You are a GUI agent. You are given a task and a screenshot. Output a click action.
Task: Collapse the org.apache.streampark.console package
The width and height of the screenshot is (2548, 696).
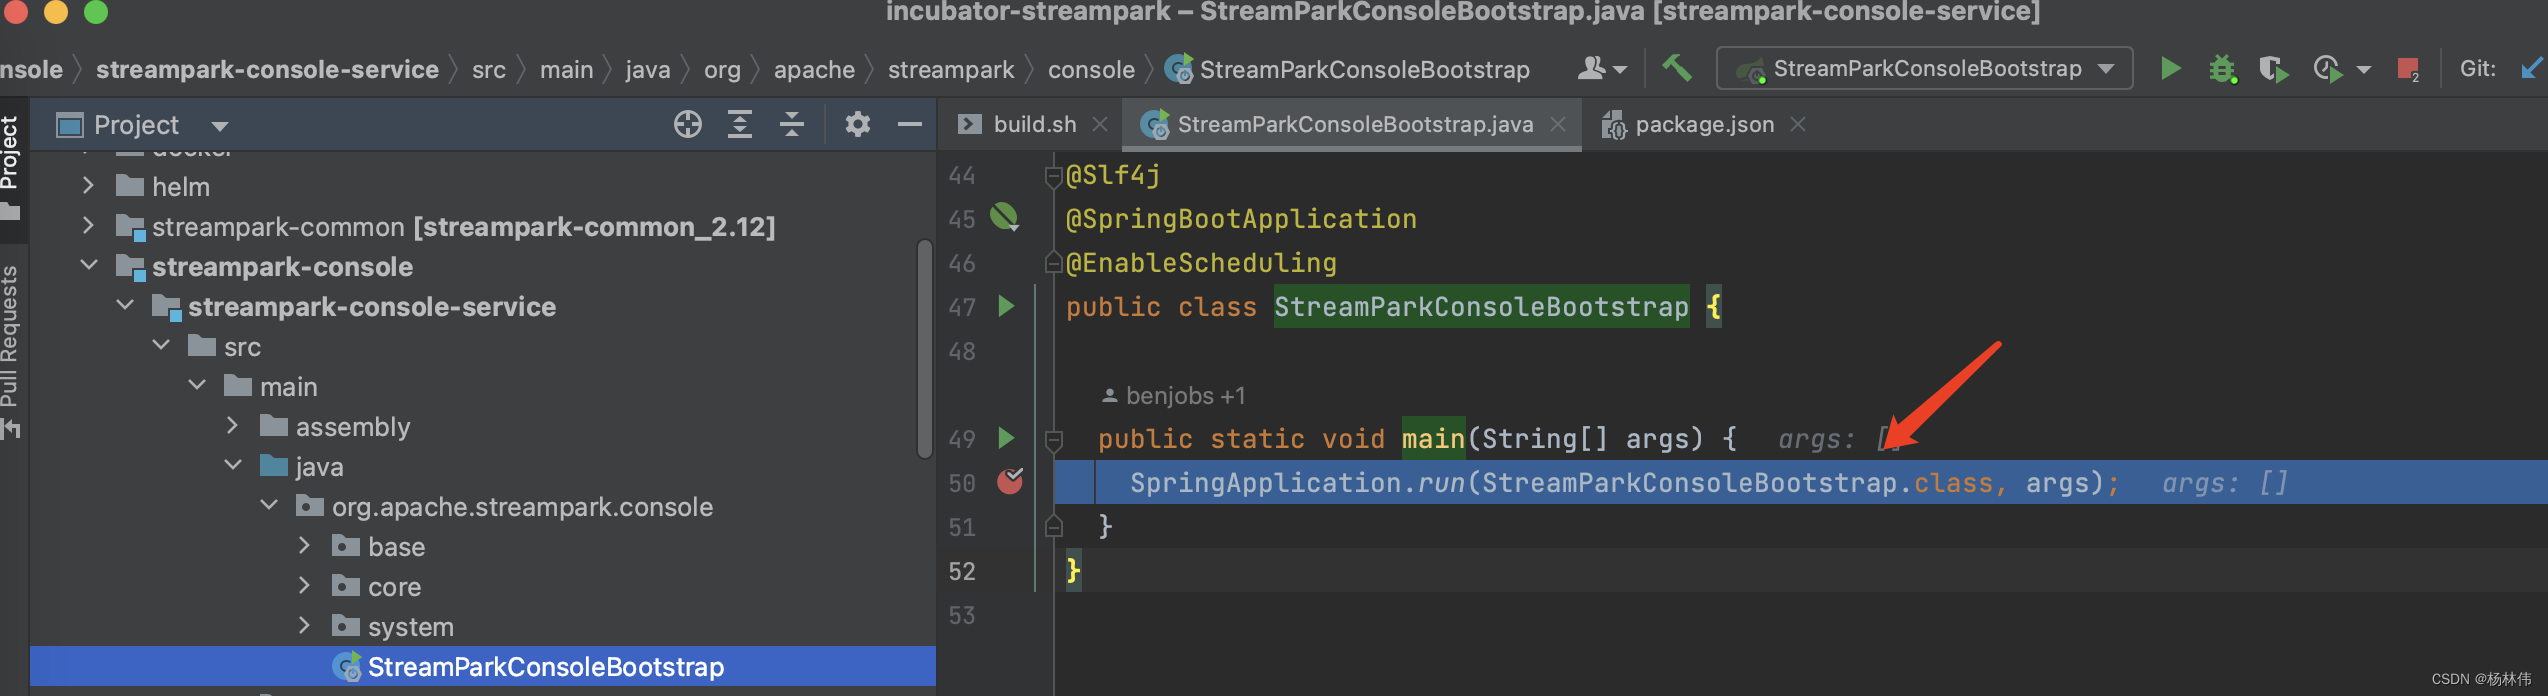269,506
